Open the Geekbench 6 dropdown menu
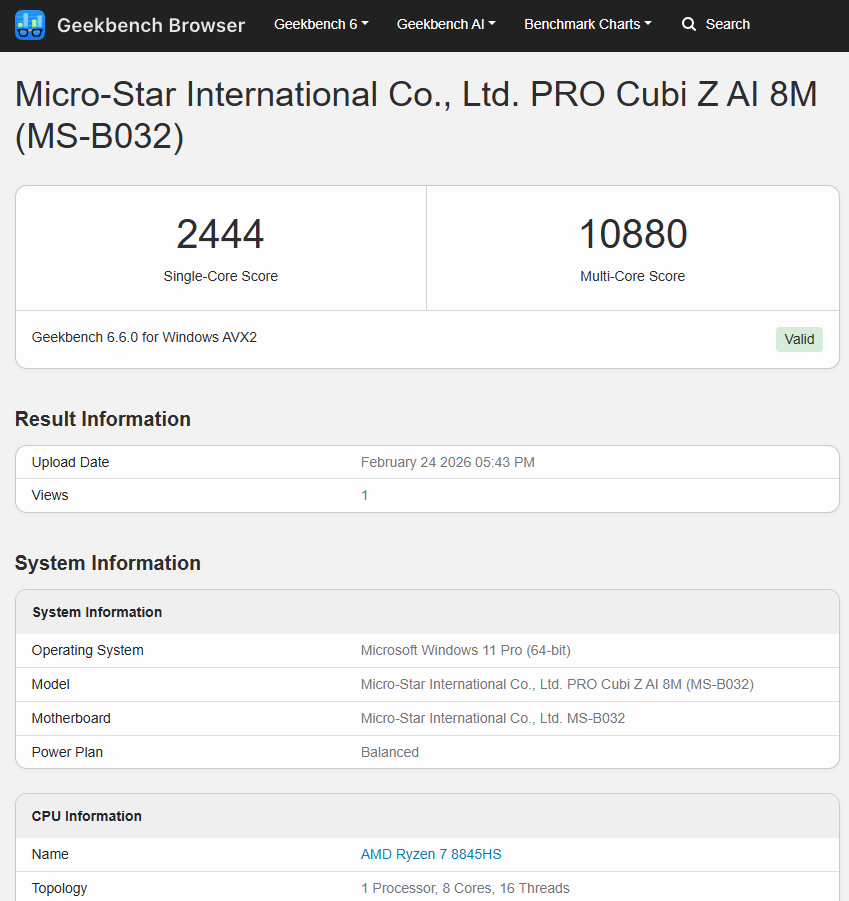The width and height of the screenshot is (849, 901). [x=321, y=24]
